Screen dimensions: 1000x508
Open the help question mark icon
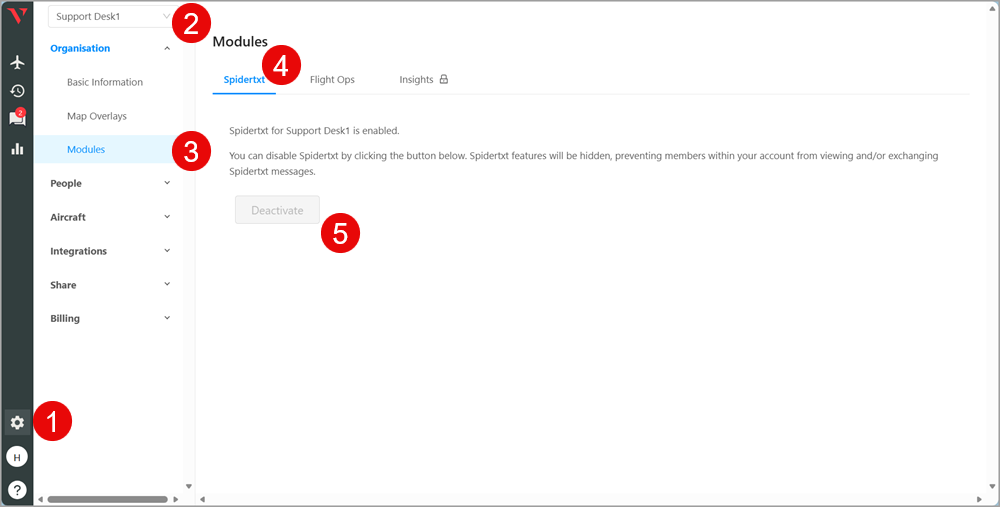coord(17,489)
